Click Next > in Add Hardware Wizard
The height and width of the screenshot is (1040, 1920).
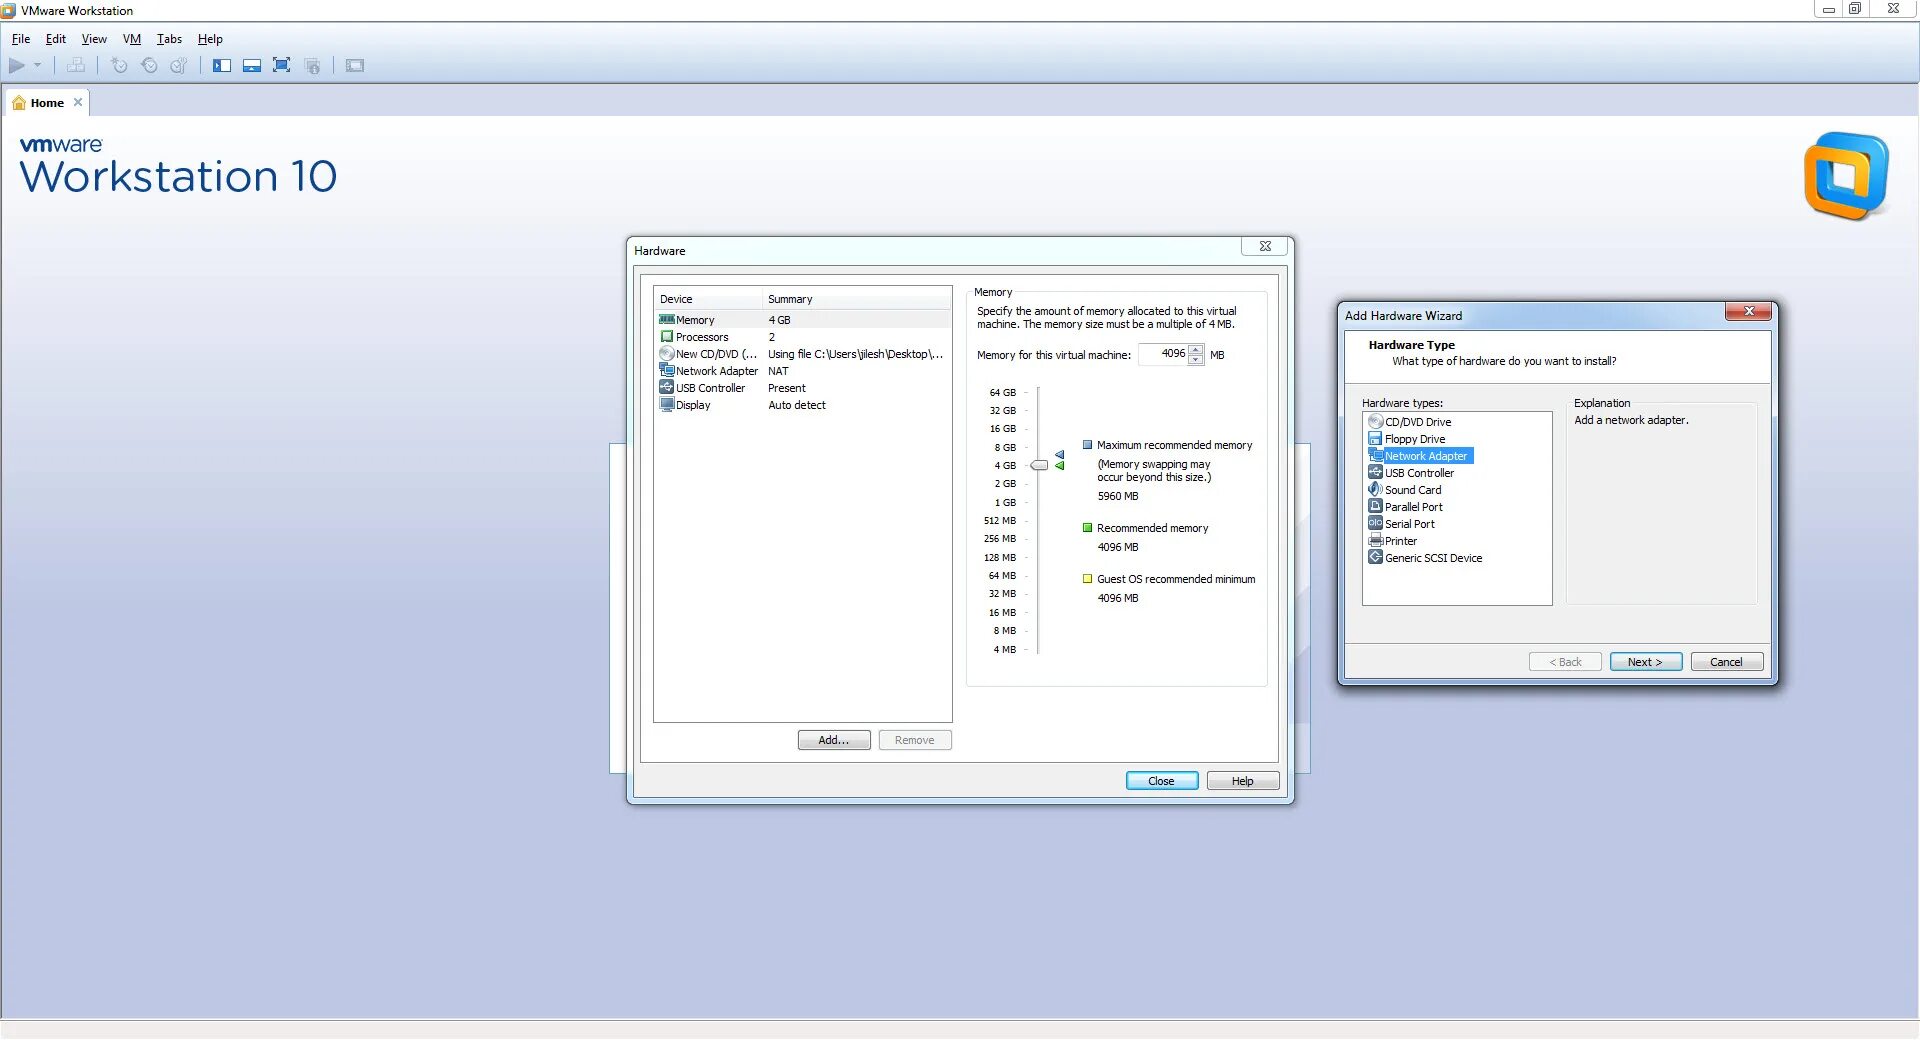(x=1646, y=662)
